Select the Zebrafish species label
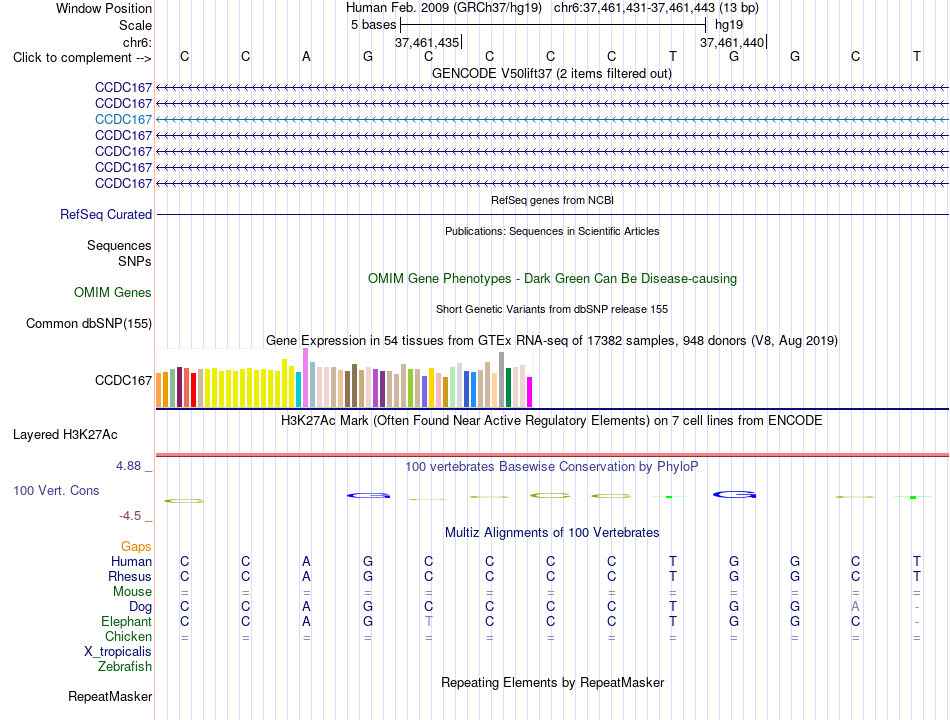Image resolution: width=950 pixels, height=720 pixels. click(125, 667)
